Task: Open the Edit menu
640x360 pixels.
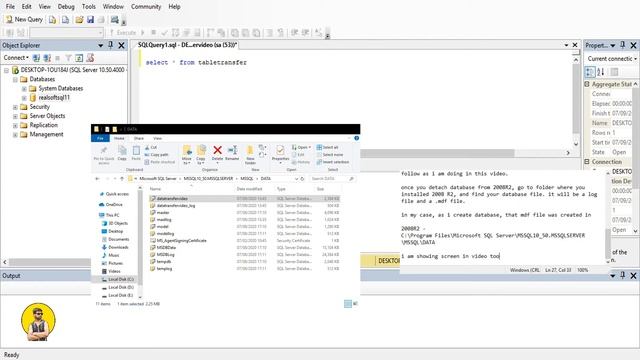Action: tap(27, 7)
